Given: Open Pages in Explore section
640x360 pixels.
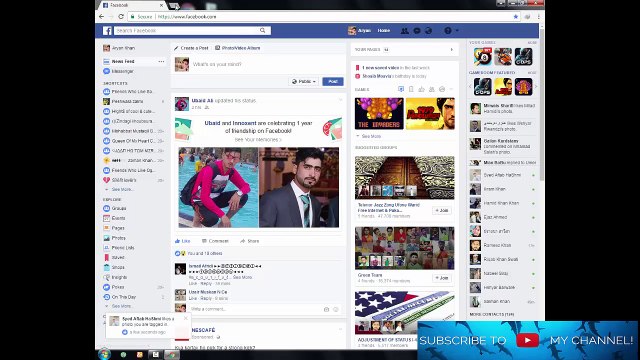Looking at the screenshot, I should pos(118,228).
